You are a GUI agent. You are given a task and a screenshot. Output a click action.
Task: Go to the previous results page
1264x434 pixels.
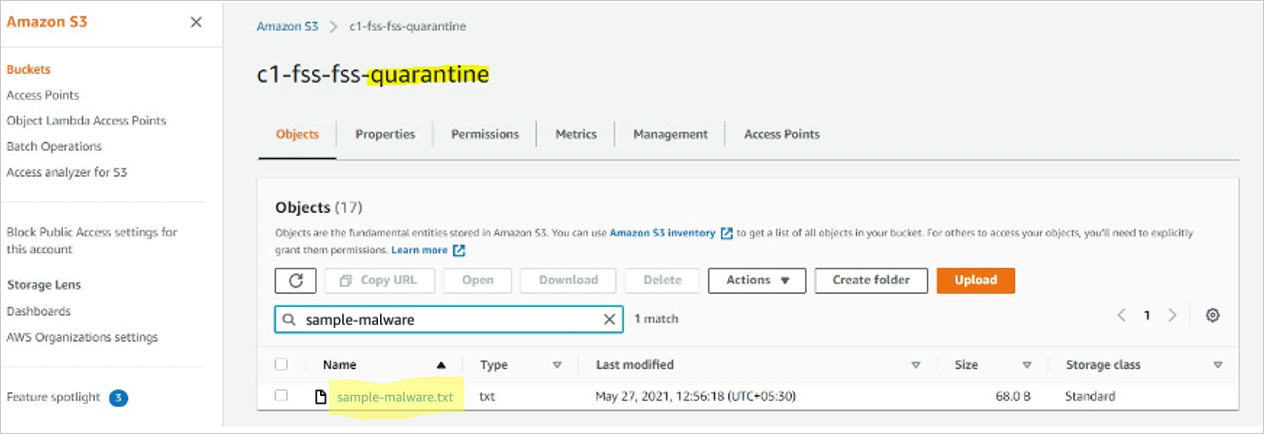(x=1121, y=315)
